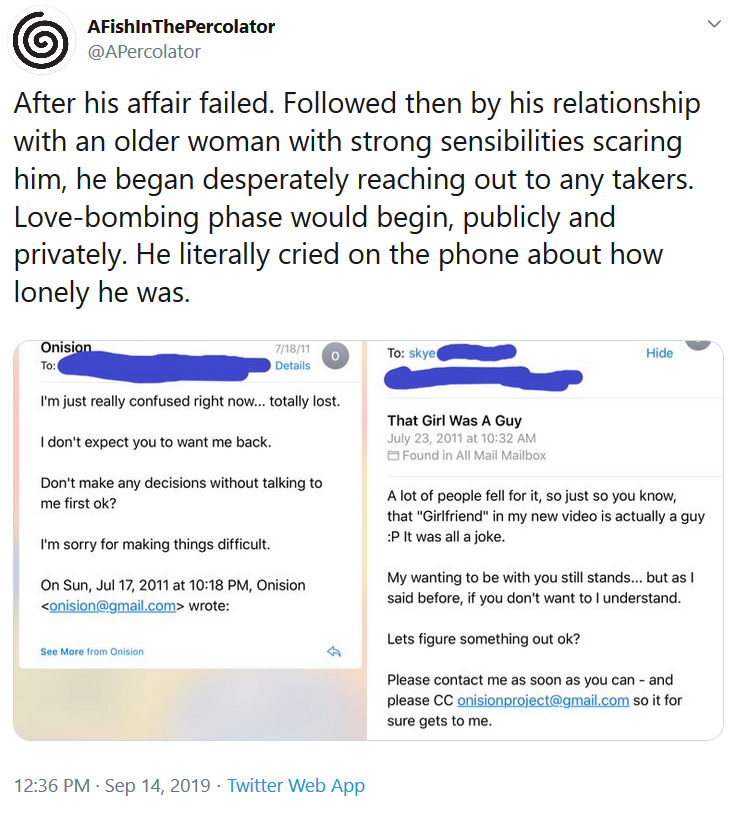The image size is (739, 814).
Task: Tap the reply arrow icon in email
Action: [x=334, y=652]
